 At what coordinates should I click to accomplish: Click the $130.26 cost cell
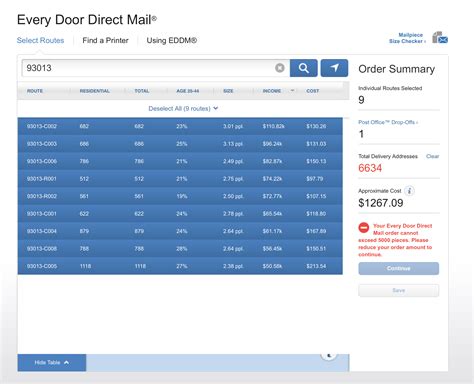click(x=316, y=126)
